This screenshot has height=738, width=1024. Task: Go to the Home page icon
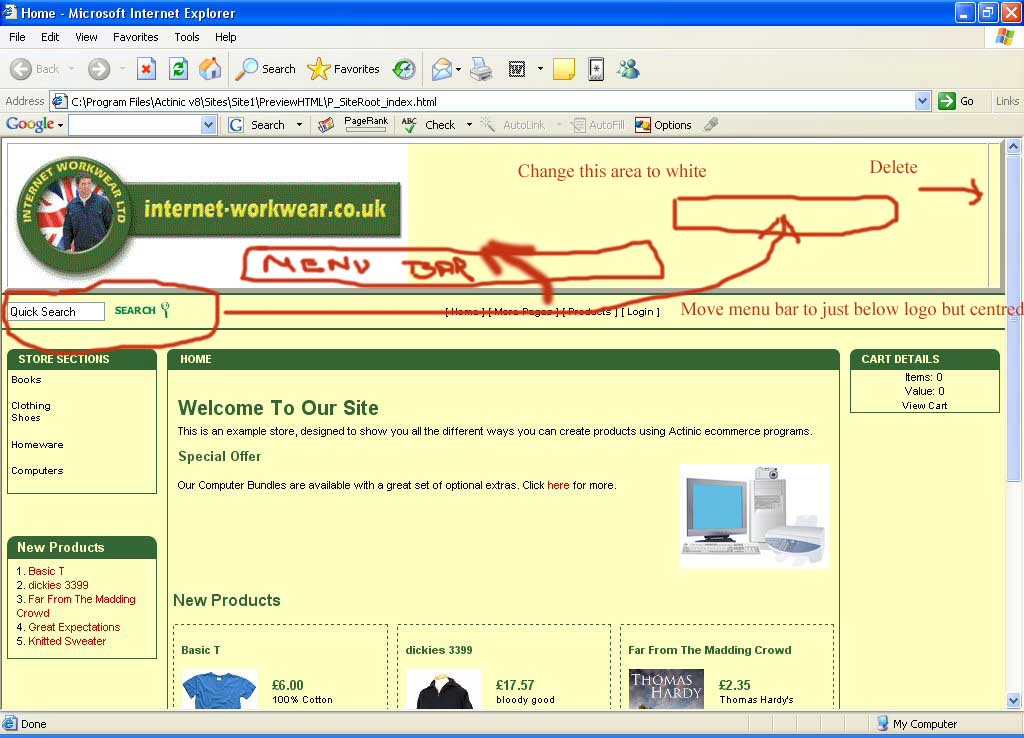(x=210, y=69)
